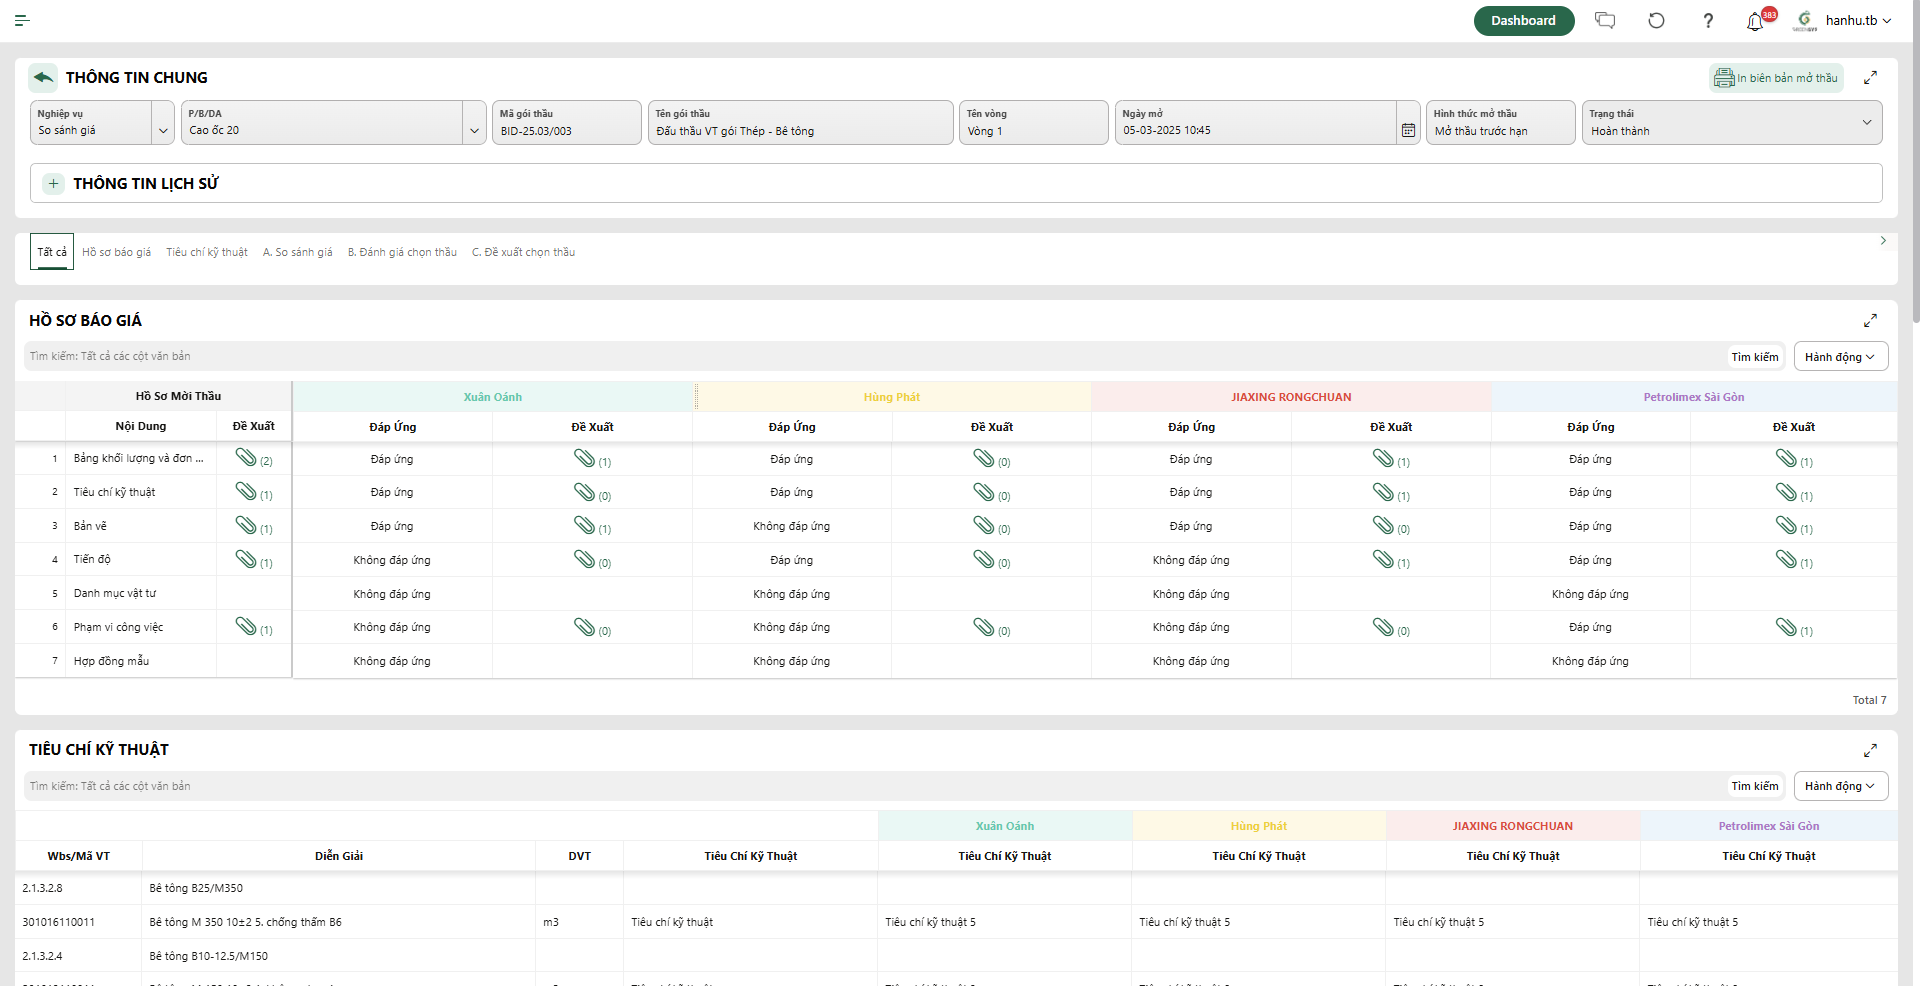
Task: Click Wbs/Mã VT cell 301016110011
Action: (79, 922)
